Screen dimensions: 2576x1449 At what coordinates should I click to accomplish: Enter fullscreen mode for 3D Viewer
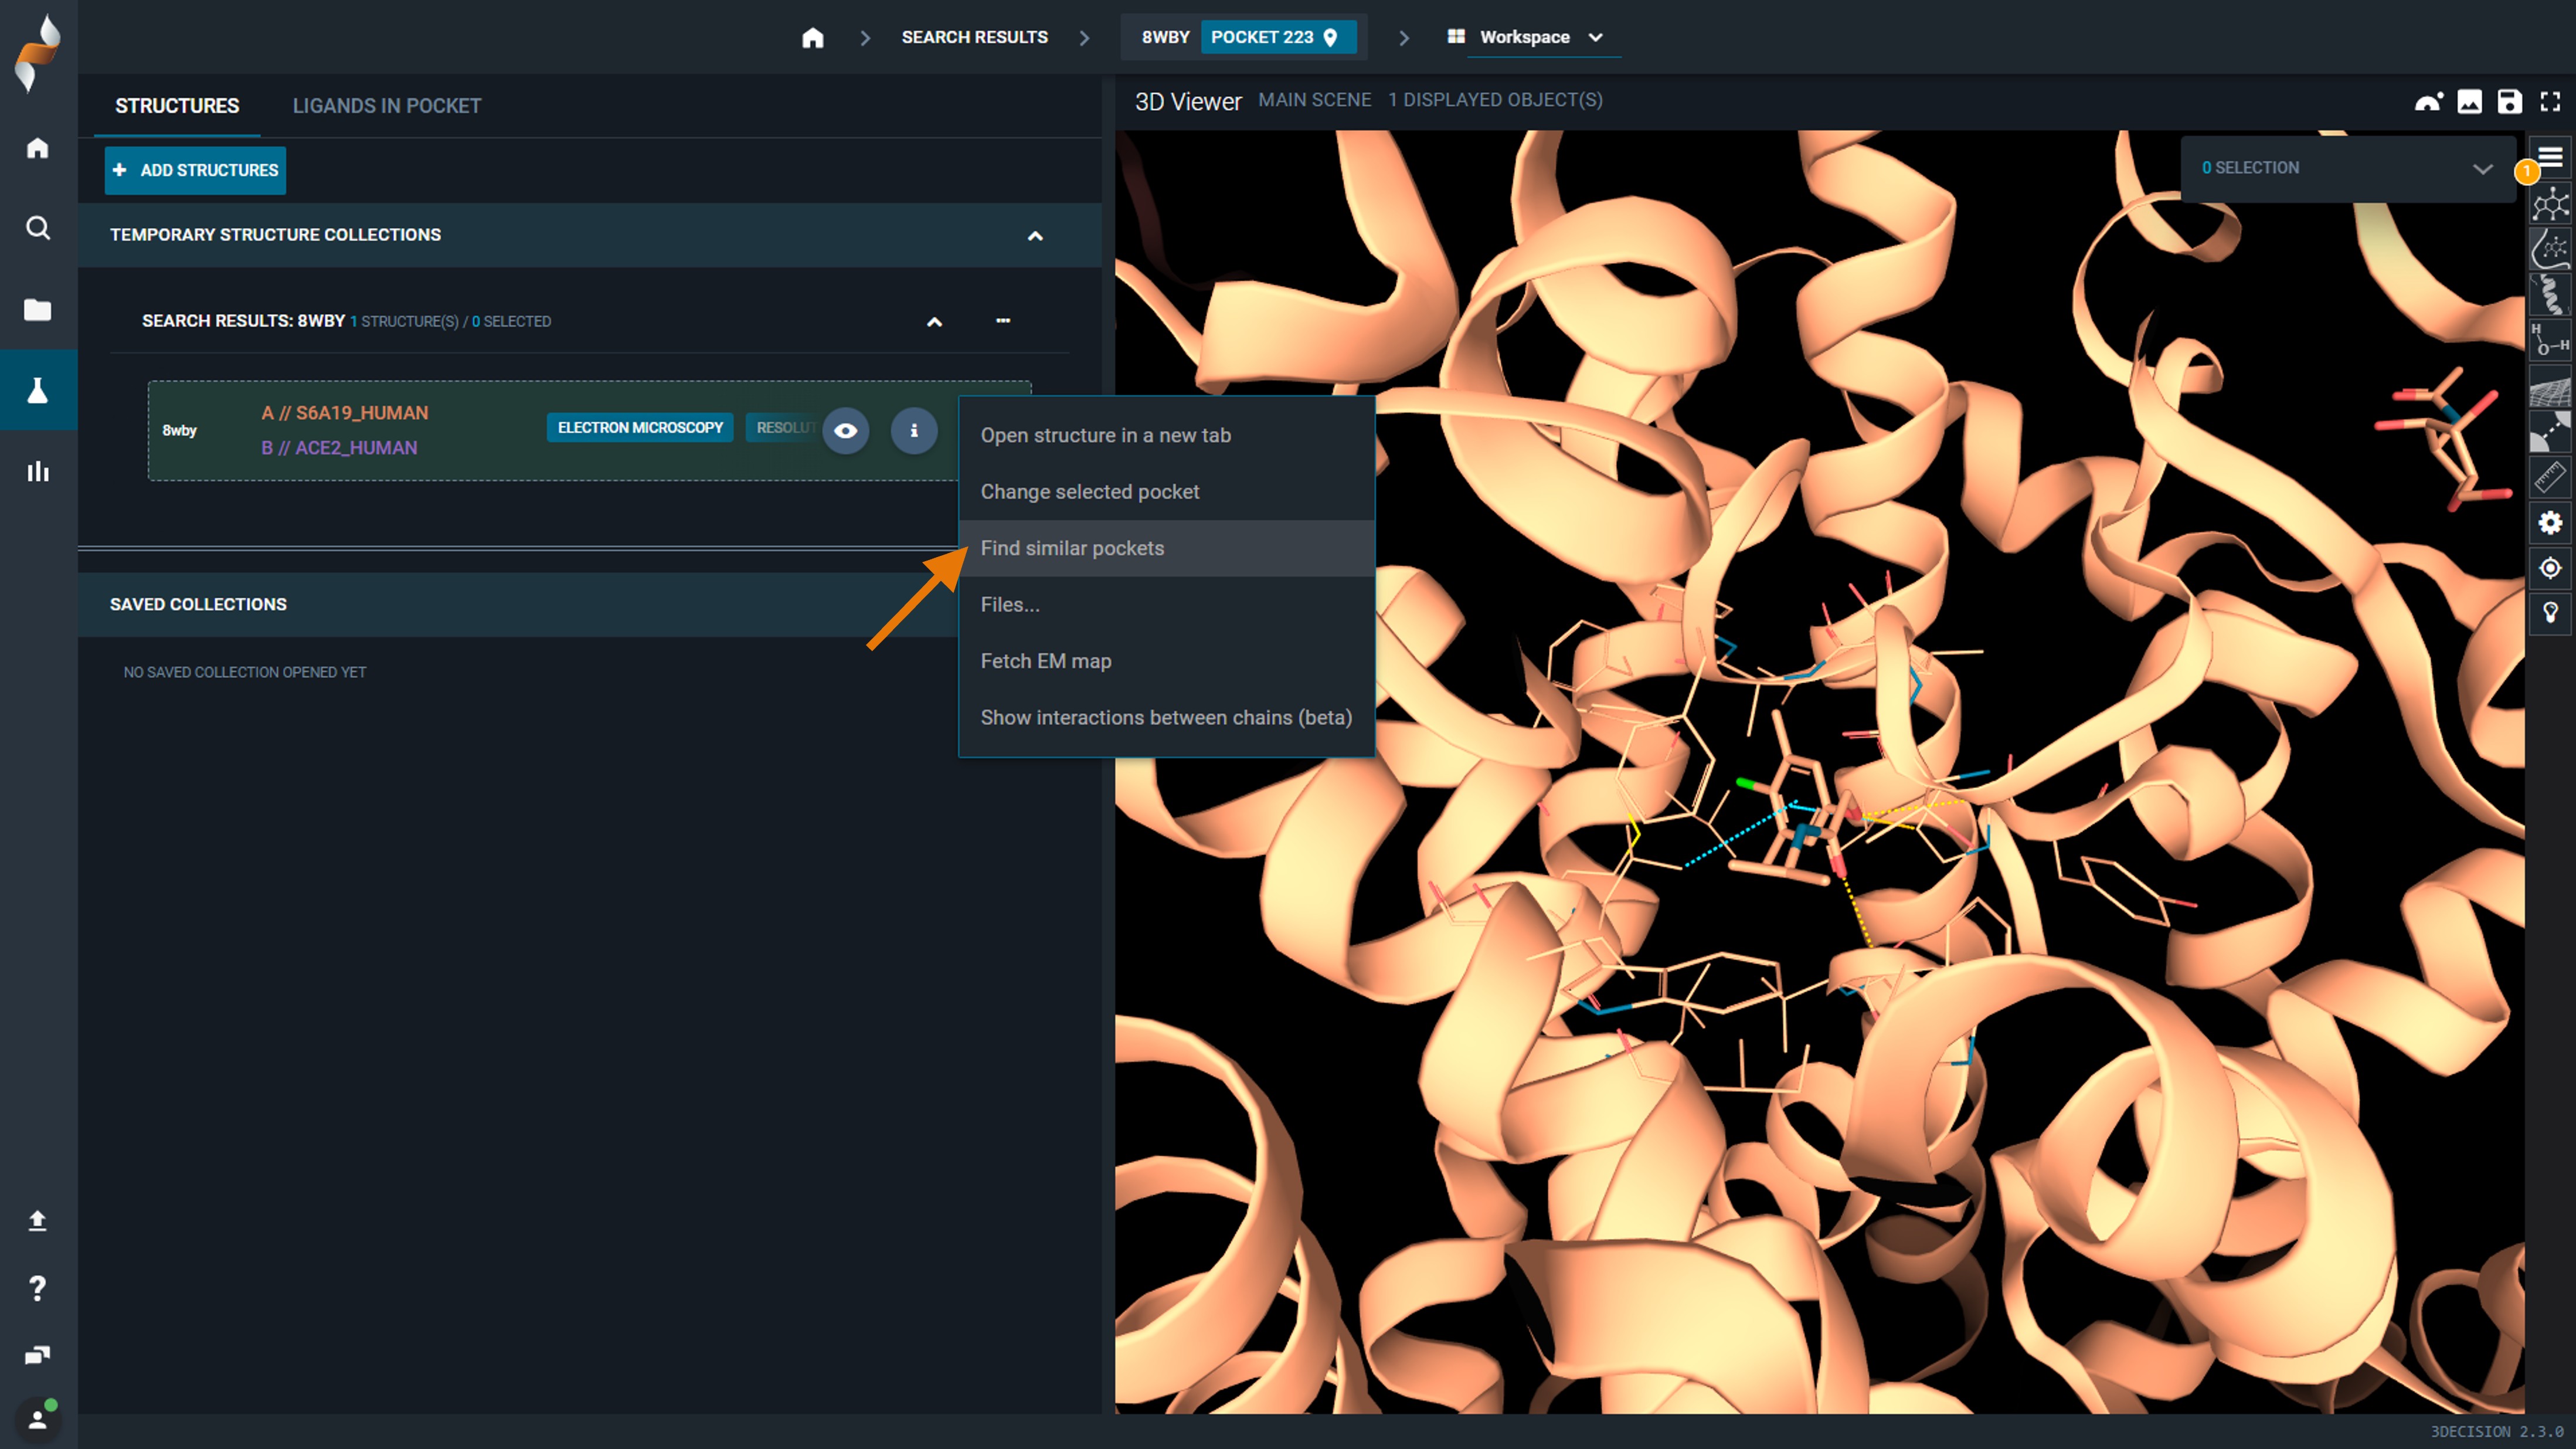click(x=2550, y=101)
